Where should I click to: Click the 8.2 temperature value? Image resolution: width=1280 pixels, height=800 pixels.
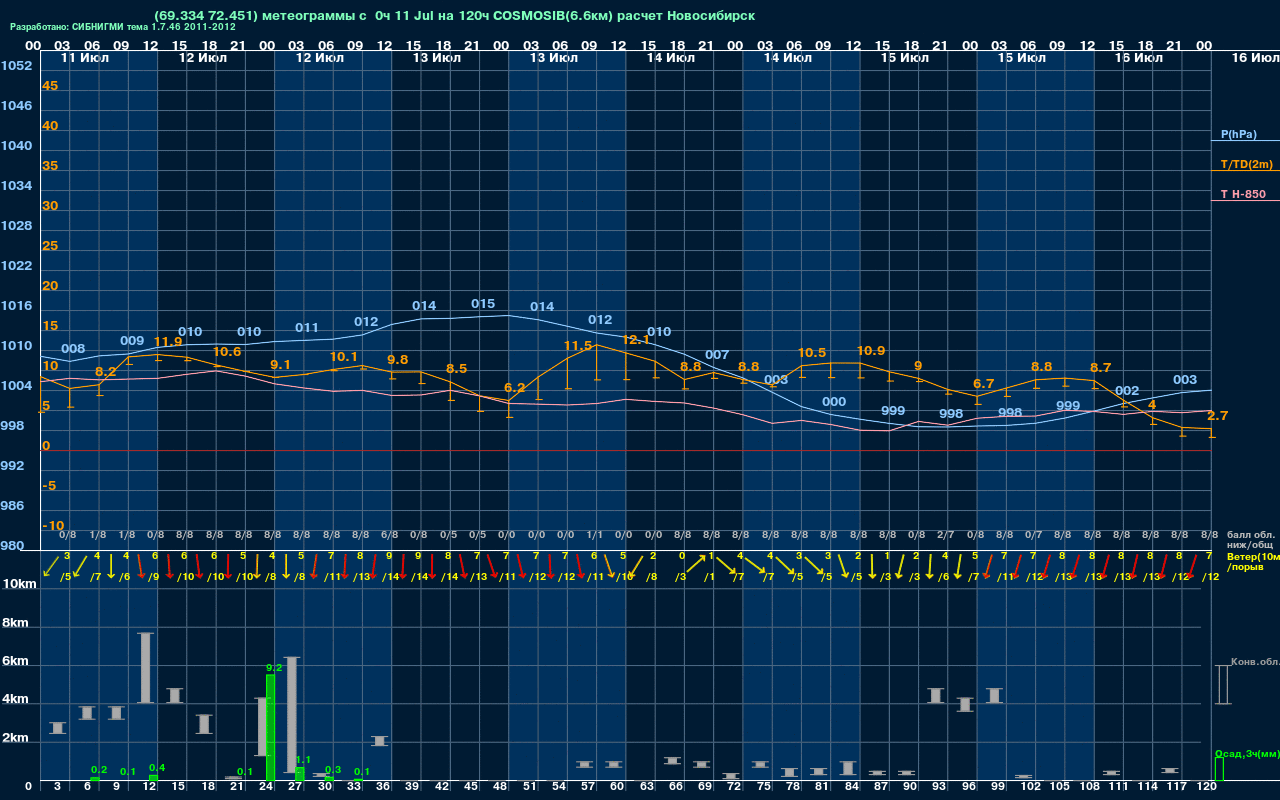point(105,372)
